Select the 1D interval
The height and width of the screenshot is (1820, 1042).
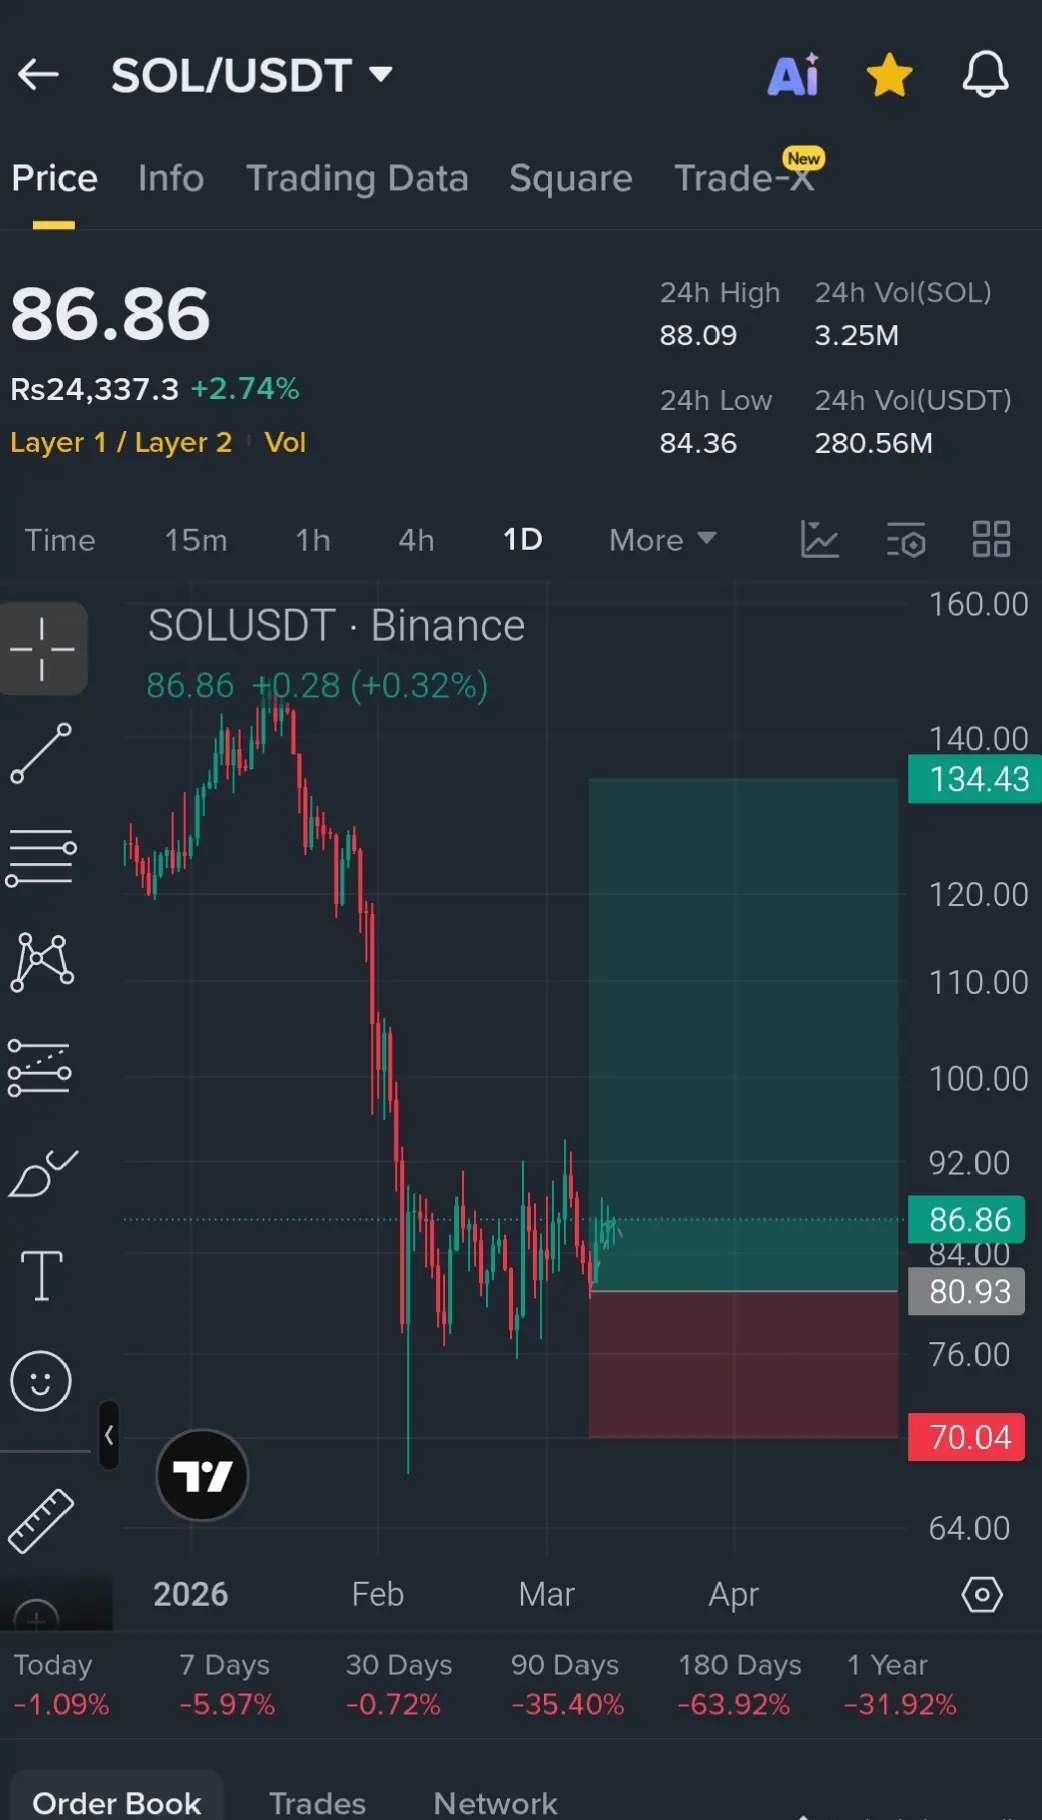(x=522, y=540)
